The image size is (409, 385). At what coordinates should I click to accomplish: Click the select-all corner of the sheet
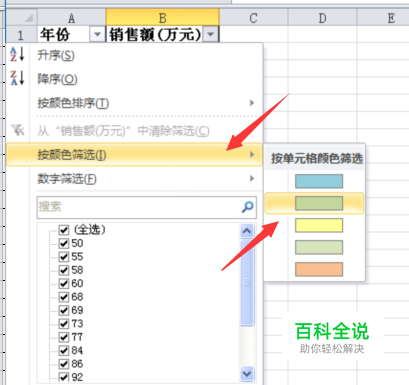point(21,17)
